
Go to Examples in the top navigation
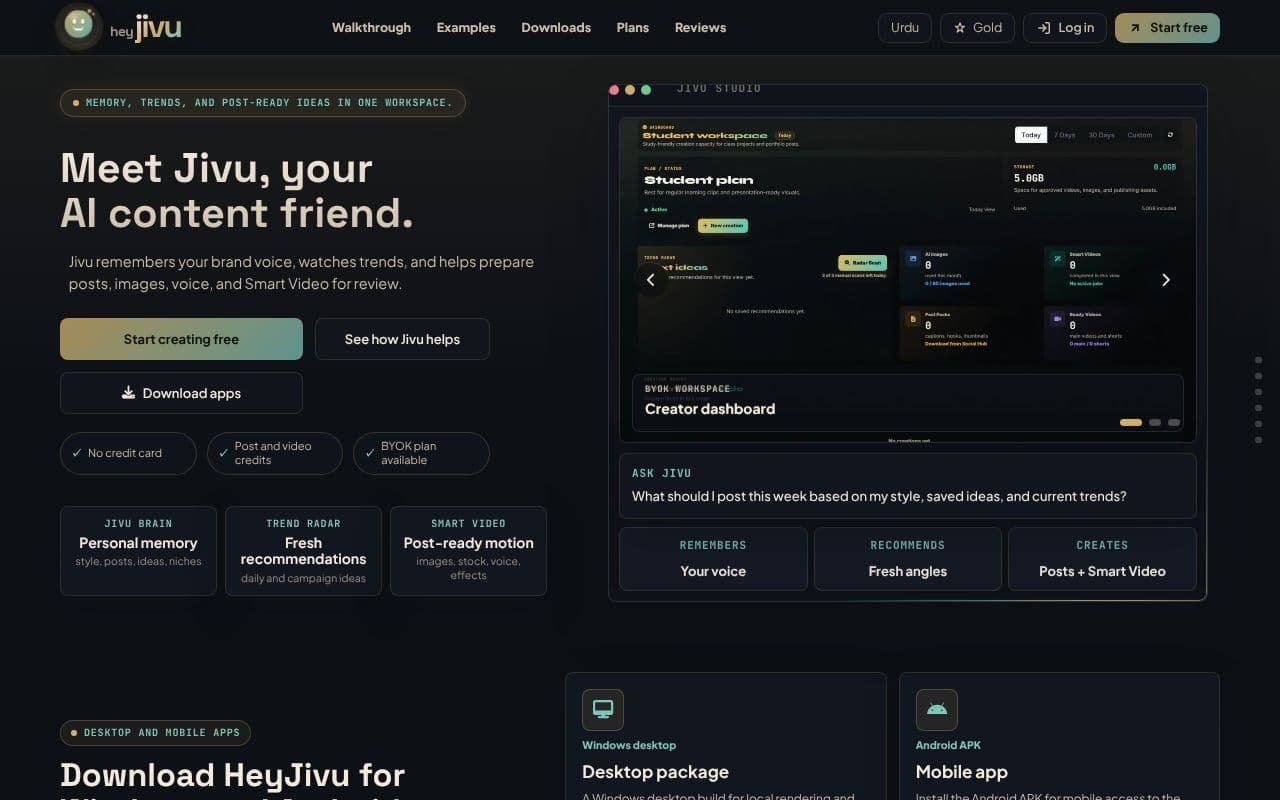tap(466, 27)
